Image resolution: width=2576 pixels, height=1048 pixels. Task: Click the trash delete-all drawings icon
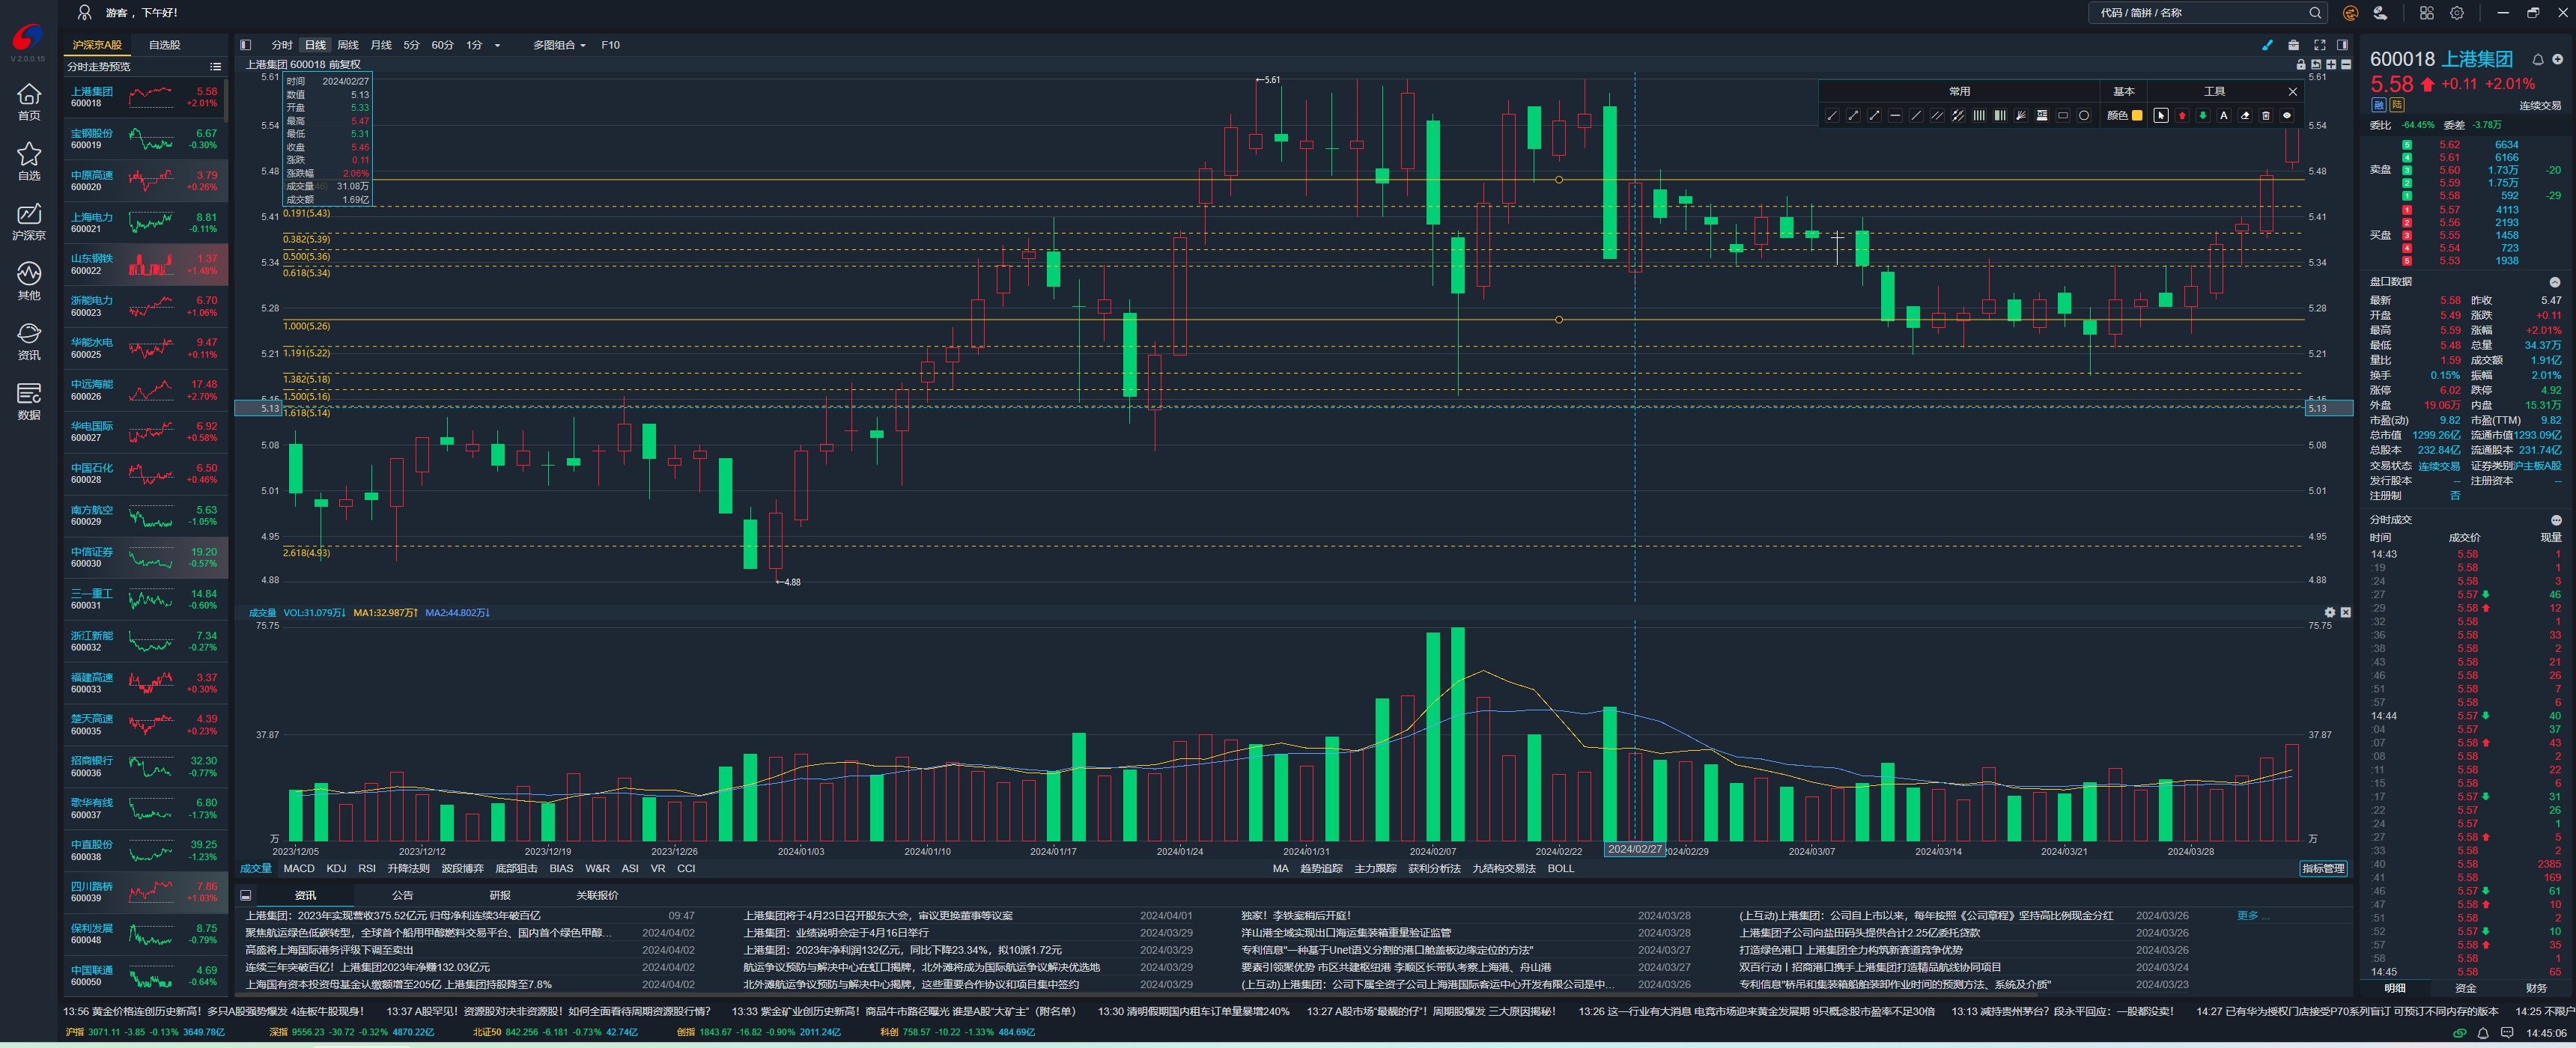[x=2266, y=115]
